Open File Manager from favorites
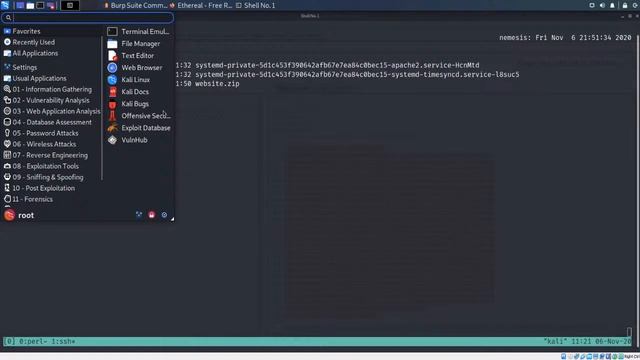The width and height of the screenshot is (640, 360). [139, 44]
